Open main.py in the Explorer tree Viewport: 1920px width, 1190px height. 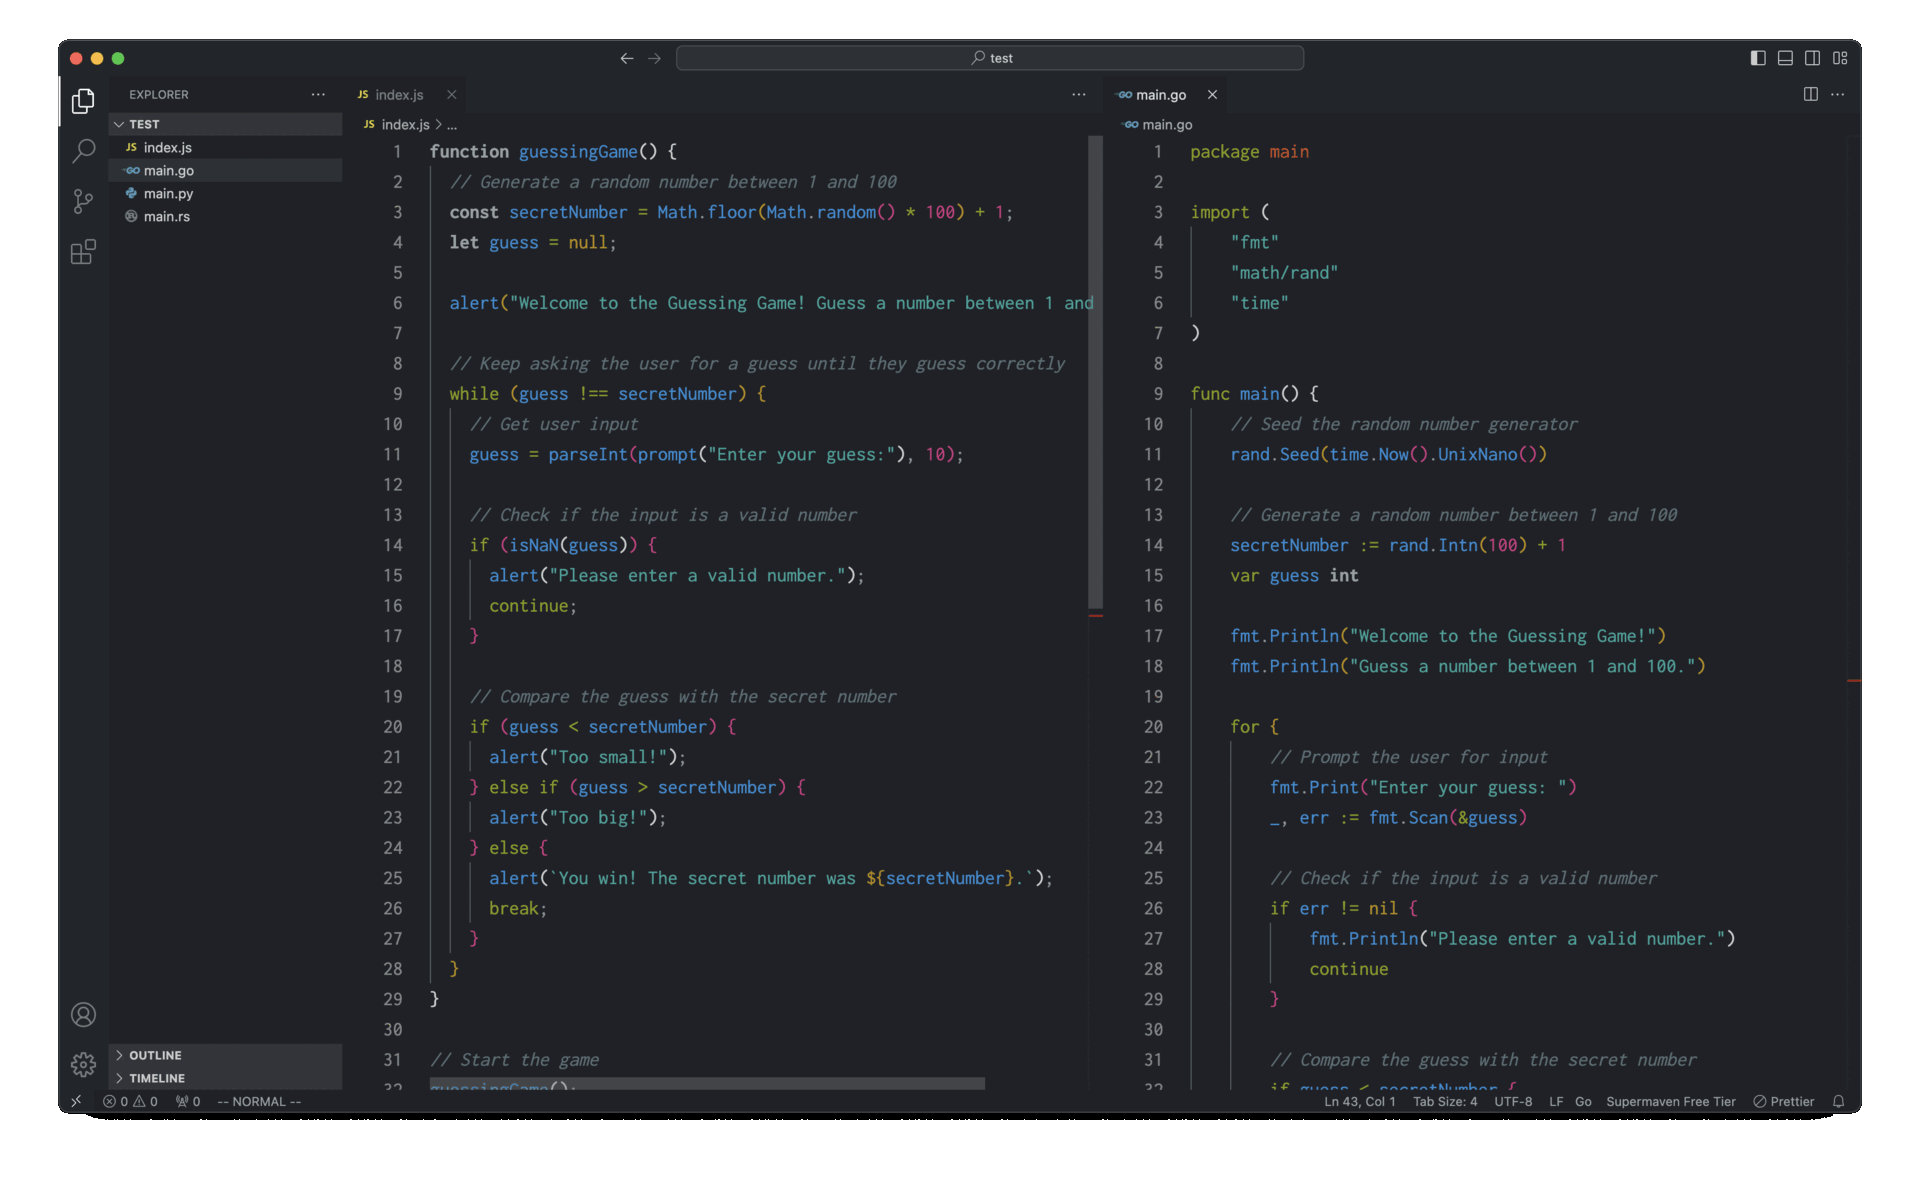pos(225,193)
